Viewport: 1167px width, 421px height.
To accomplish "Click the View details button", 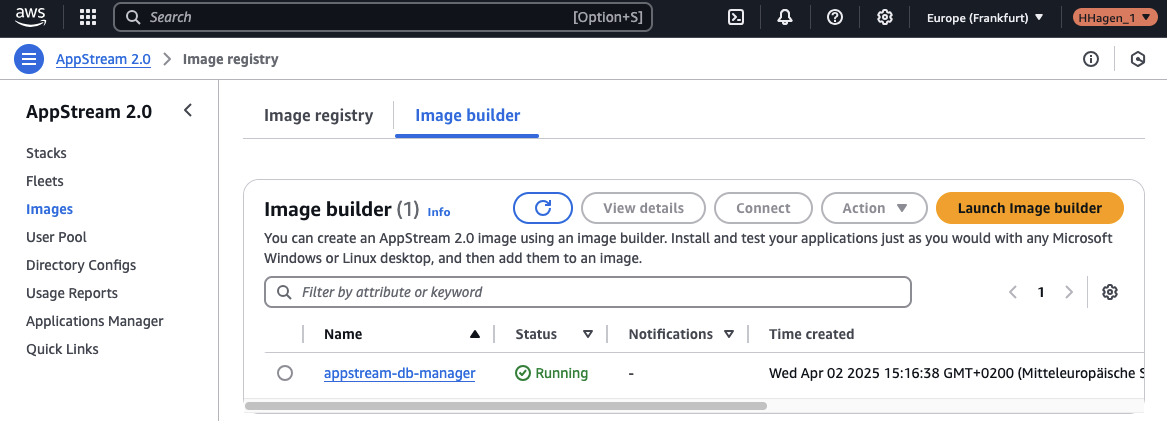I will click(x=643, y=208).
